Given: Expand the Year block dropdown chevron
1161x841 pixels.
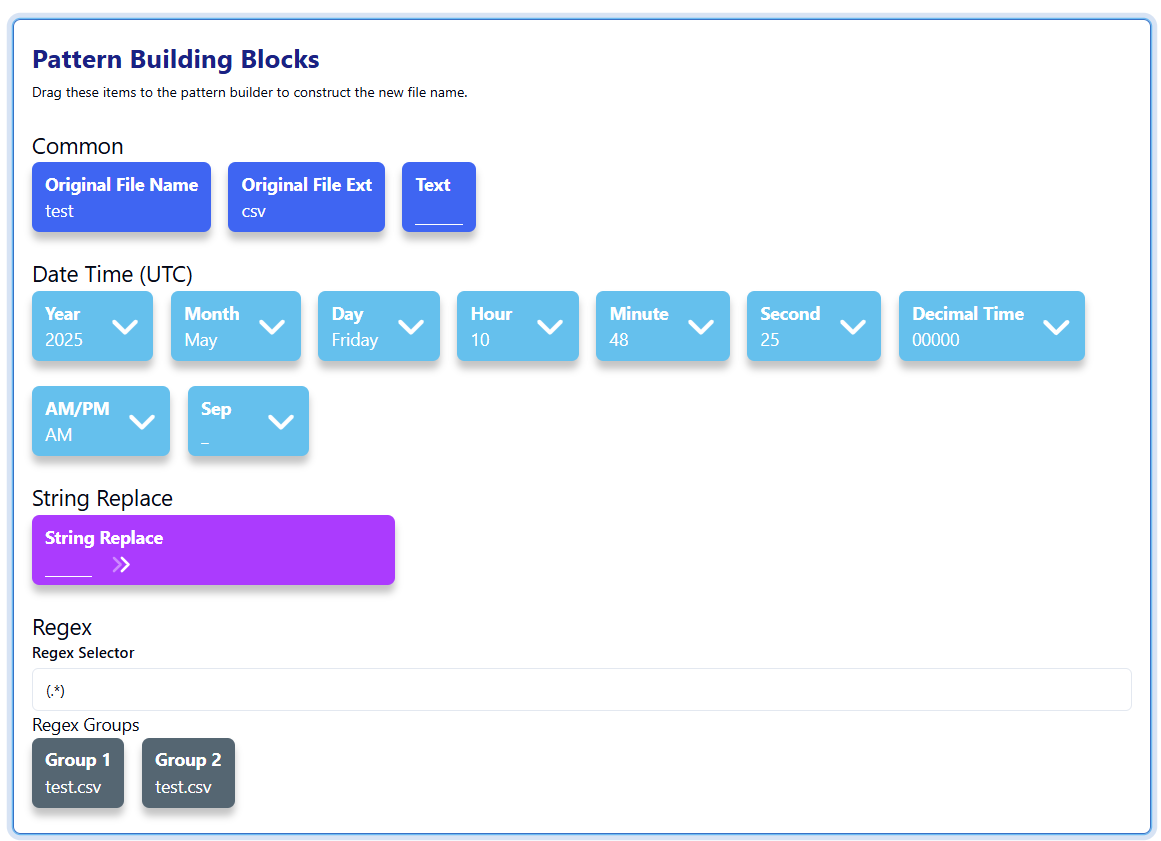Looking at the screenshot, I should pyautogui.click(x=125, y=327).
